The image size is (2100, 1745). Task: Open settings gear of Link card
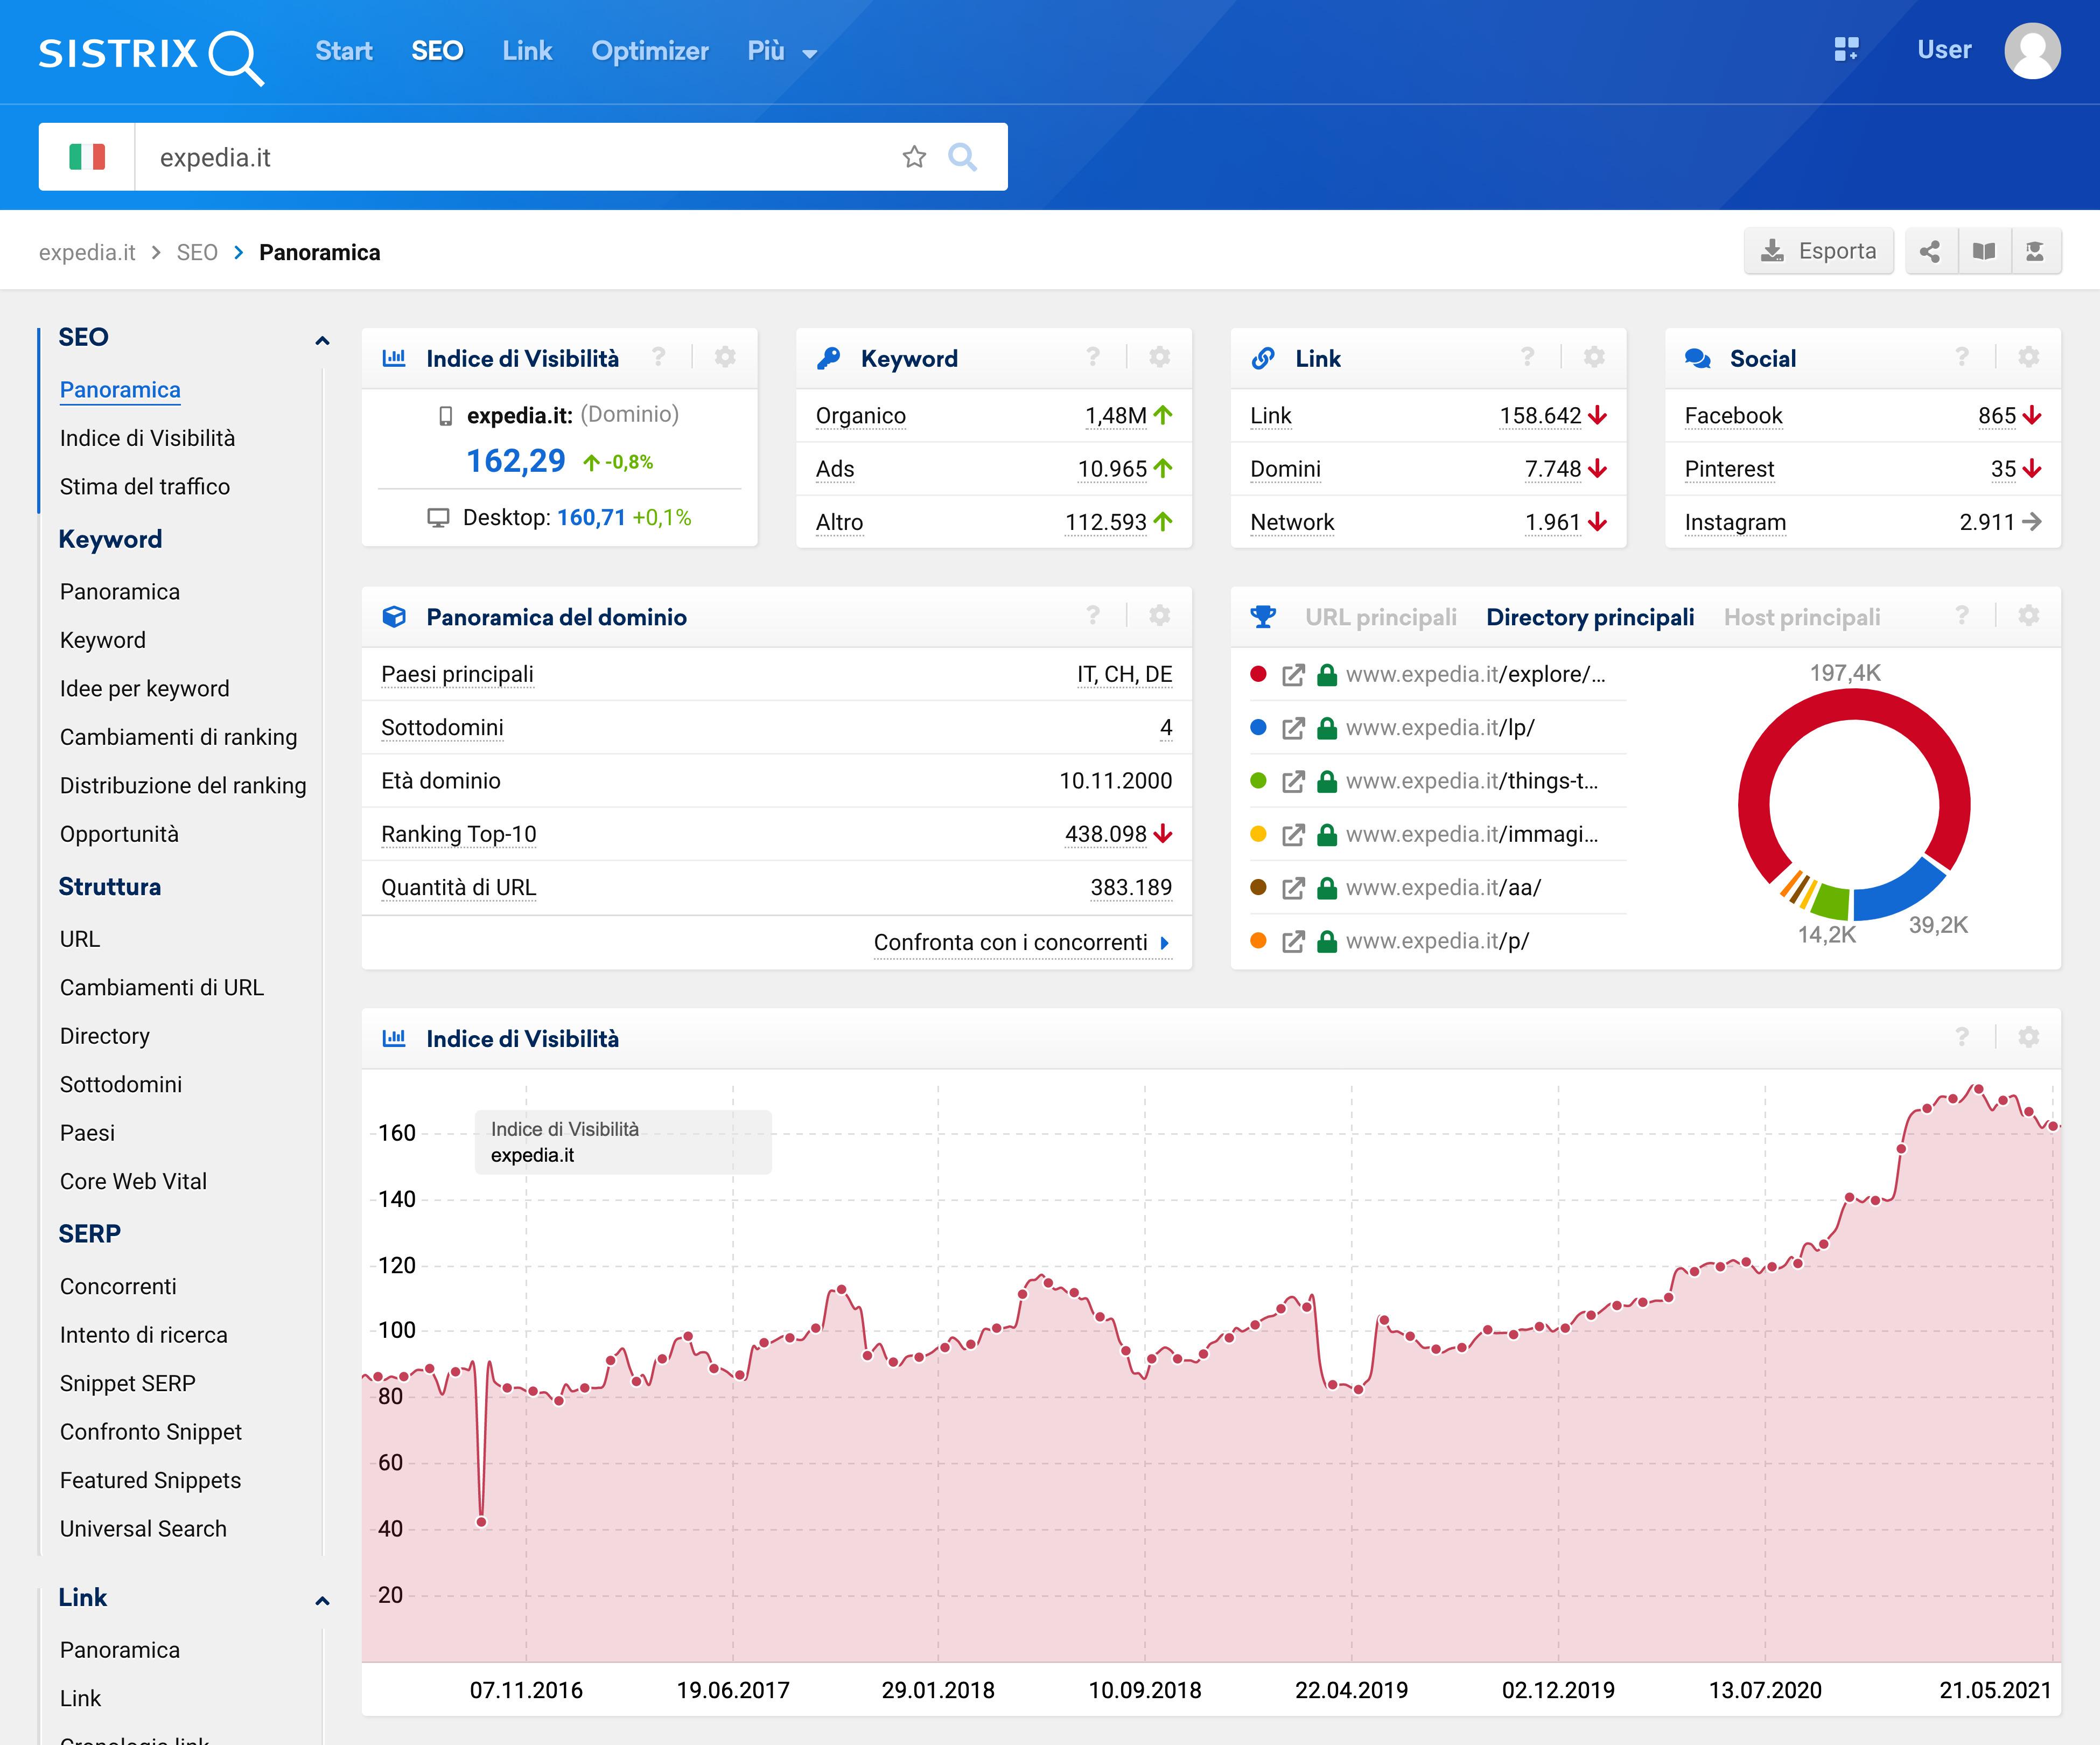1594,357
